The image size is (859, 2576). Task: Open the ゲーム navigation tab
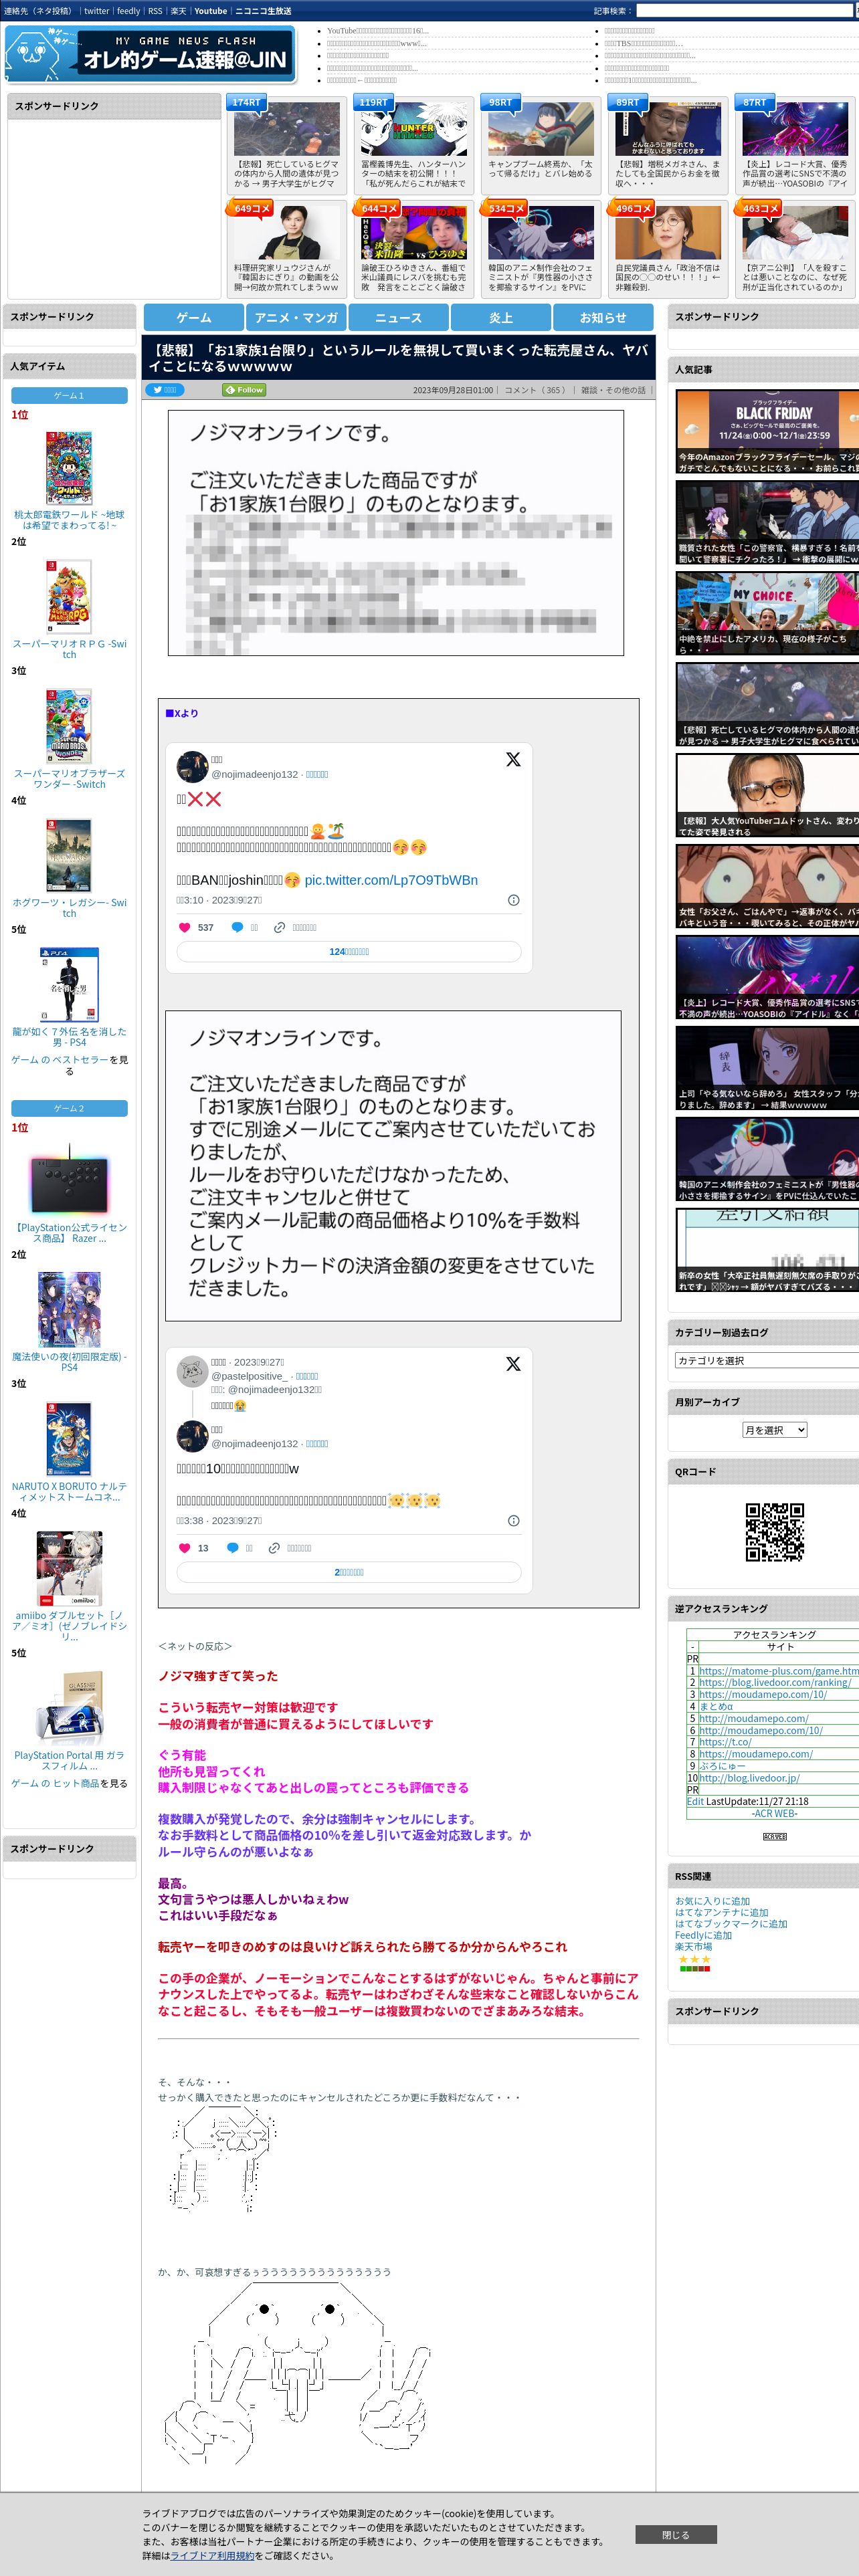tap(194, 317)
